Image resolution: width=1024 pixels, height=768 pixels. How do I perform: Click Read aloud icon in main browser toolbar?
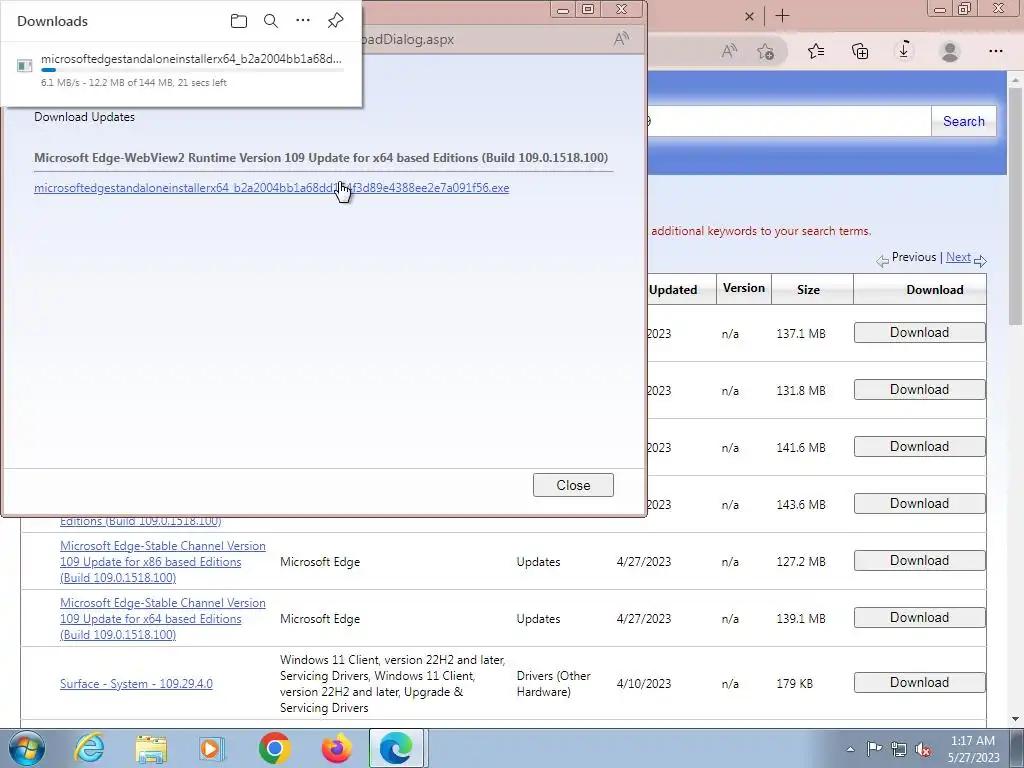[729, 51]
